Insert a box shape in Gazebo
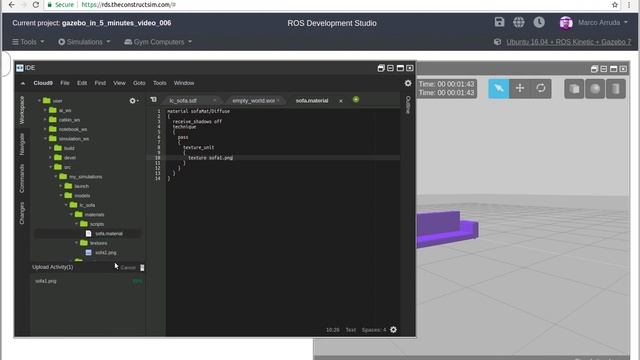The width and height of the screenshot is (640, 360). coord(574,89)
